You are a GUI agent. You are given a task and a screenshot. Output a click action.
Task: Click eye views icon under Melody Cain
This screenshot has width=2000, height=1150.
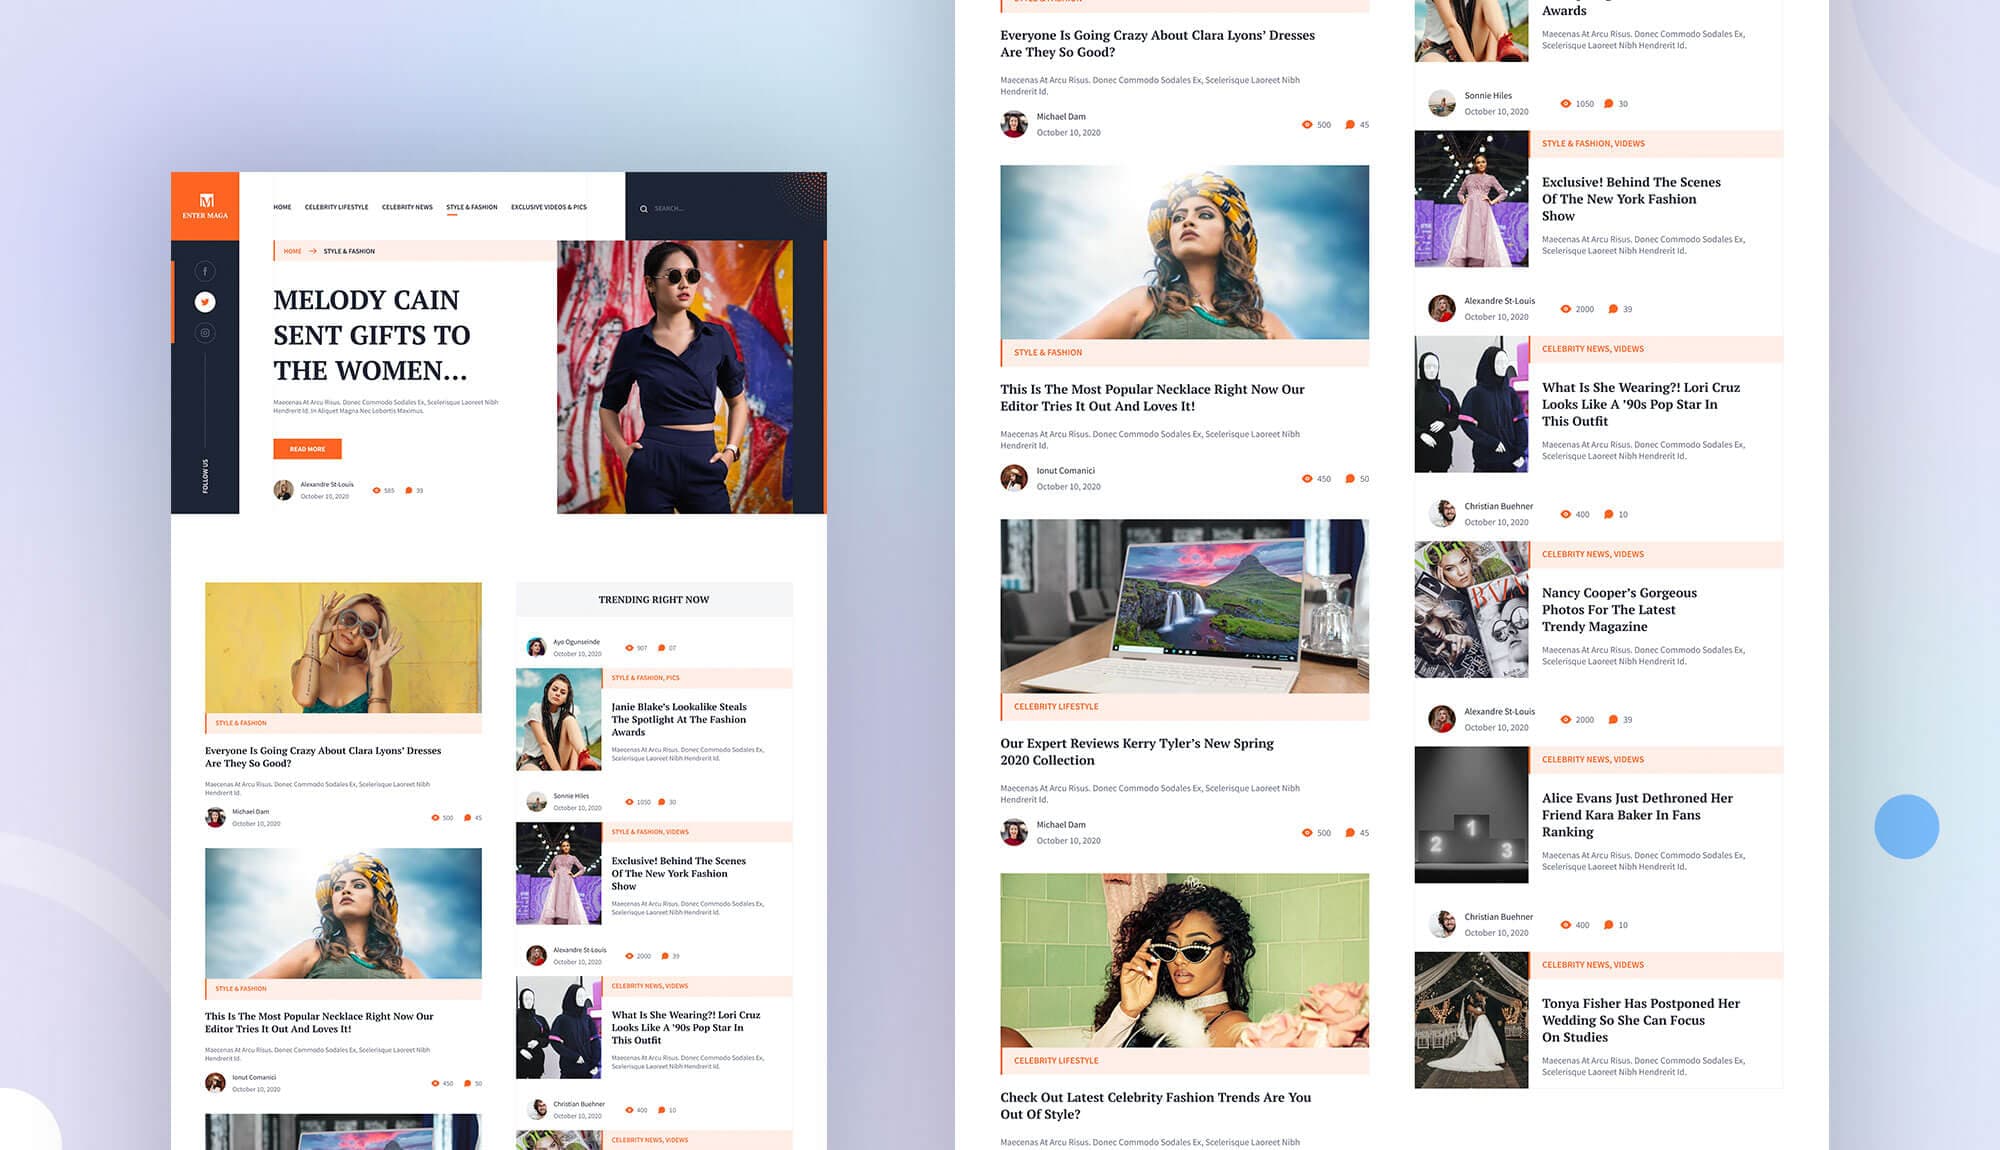point(376,491)
